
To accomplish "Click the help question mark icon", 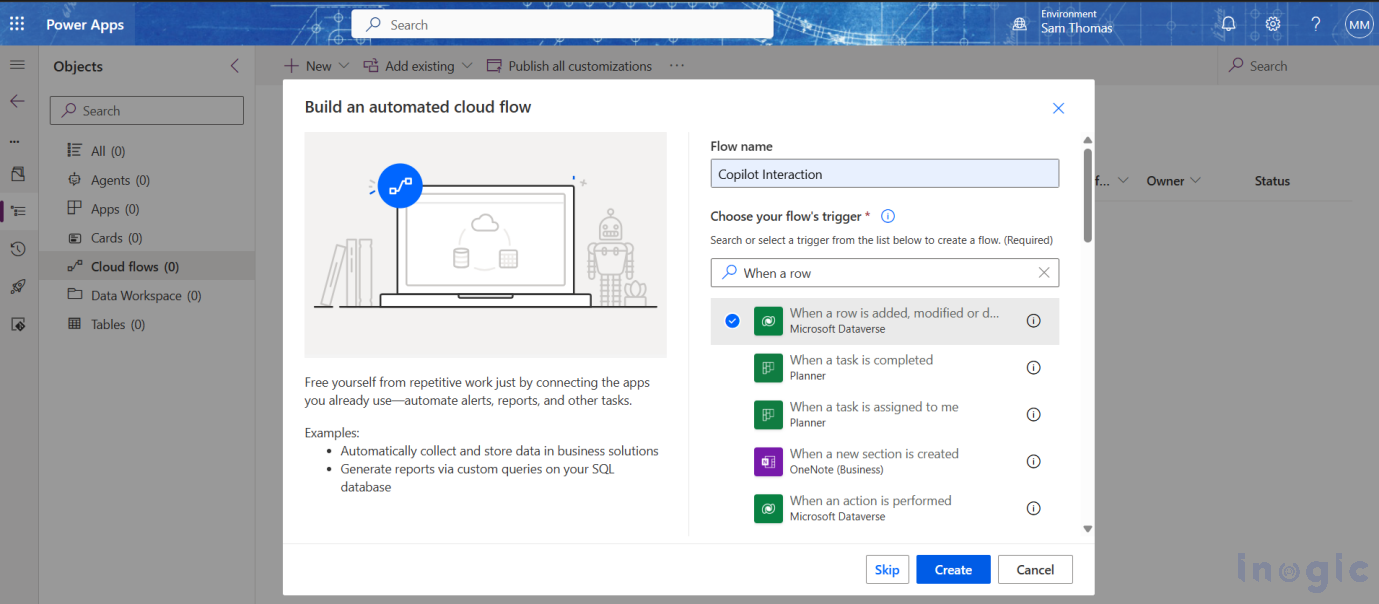I will [1316, 24].
